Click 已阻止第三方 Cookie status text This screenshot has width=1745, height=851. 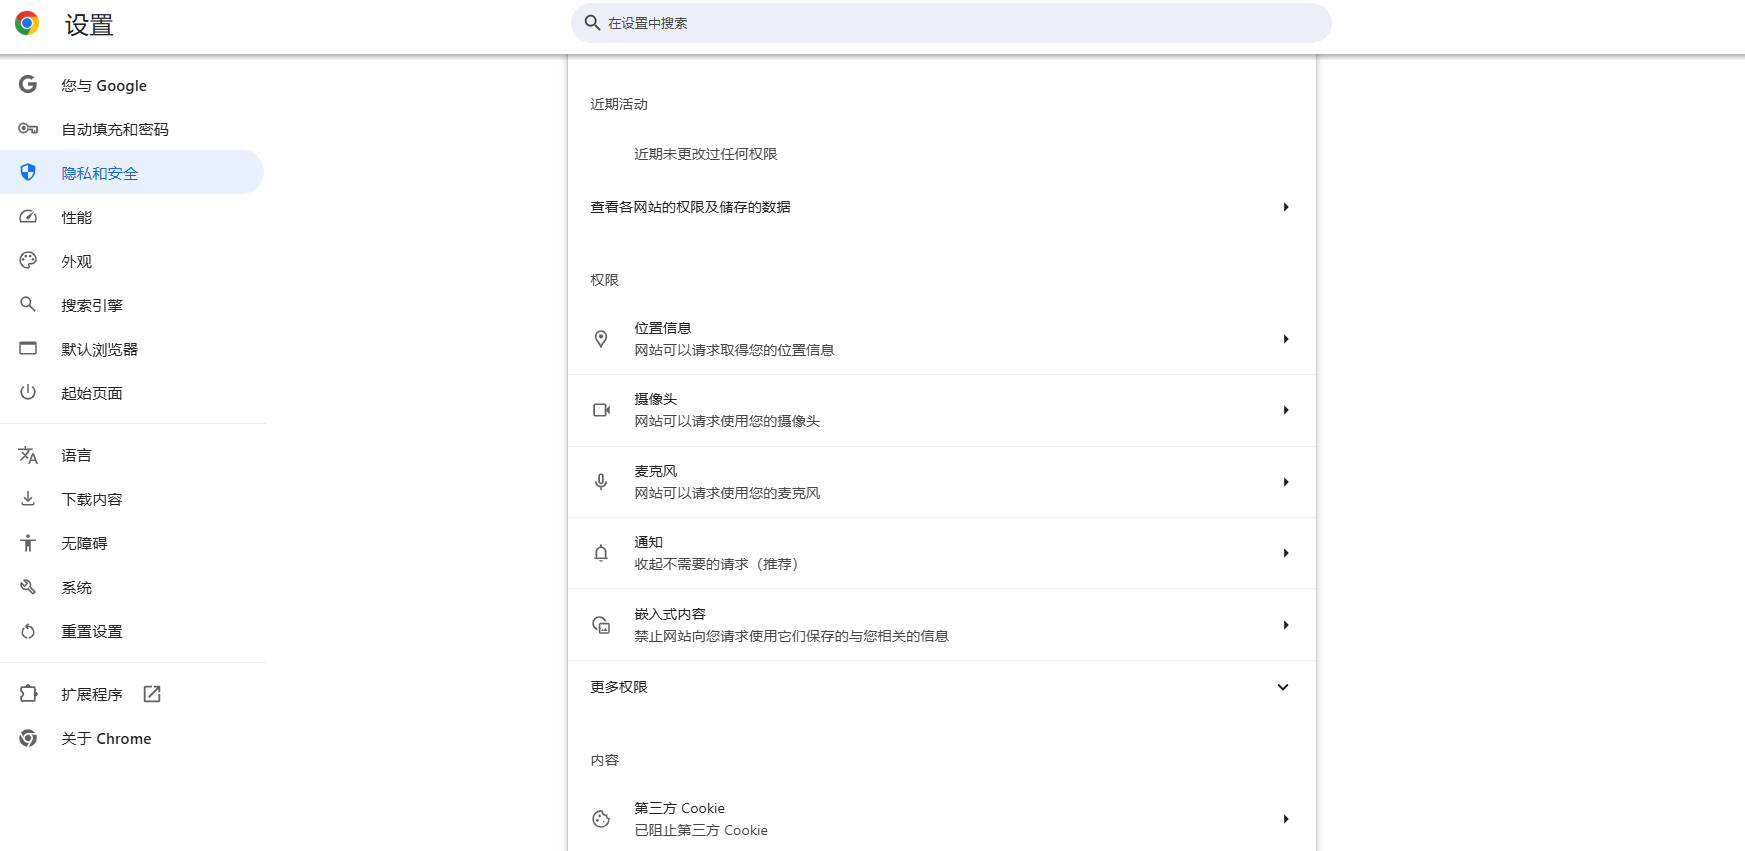(x=701, y=830)
